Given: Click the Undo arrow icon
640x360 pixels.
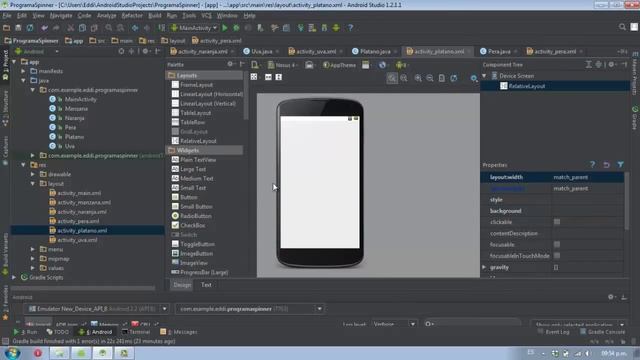Looking at the screenshot, I should (x=44, y=28).
